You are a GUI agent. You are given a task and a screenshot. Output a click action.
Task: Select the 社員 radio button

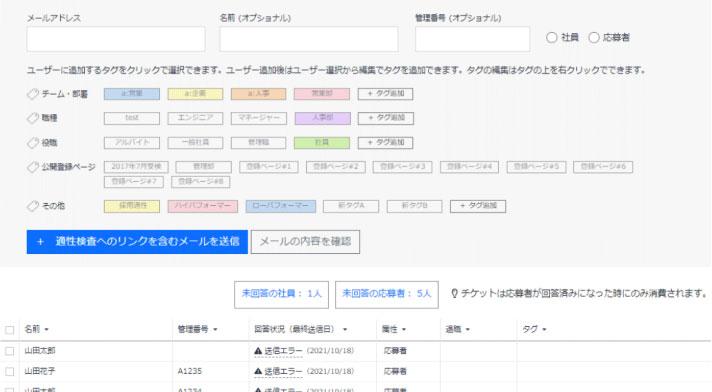(552, 38)
